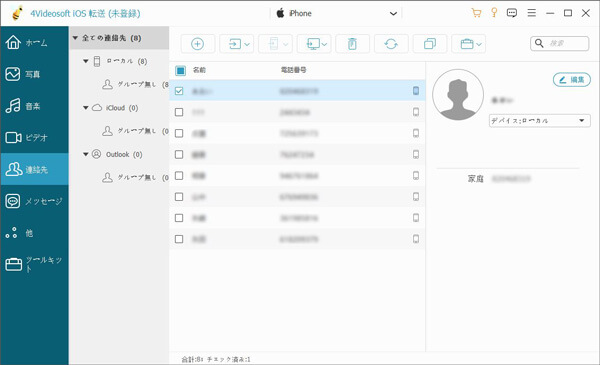Screen dimensions: 600x365
Task: Switch to Video (ビデオ) in sidebar
Action: coord(34,137)
